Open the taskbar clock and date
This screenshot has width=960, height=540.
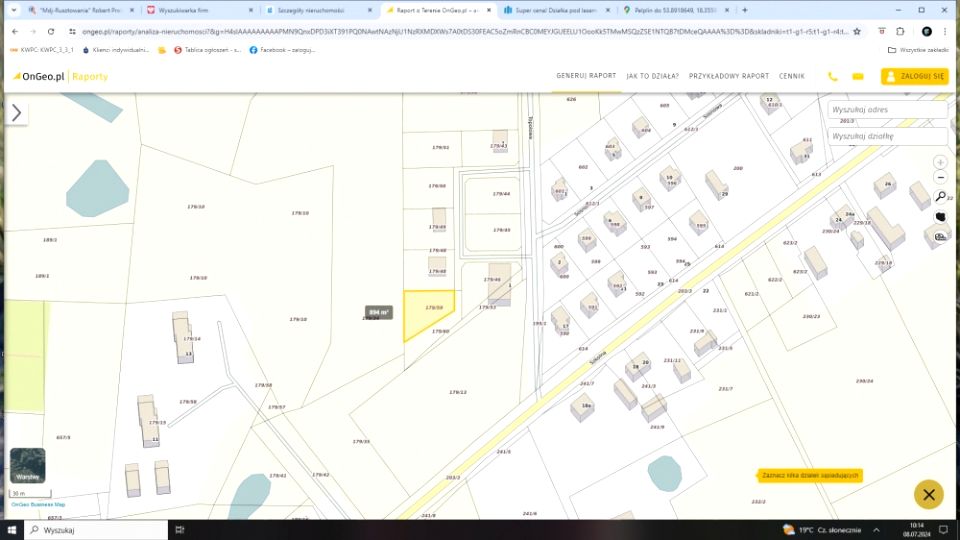pos(917,530)
